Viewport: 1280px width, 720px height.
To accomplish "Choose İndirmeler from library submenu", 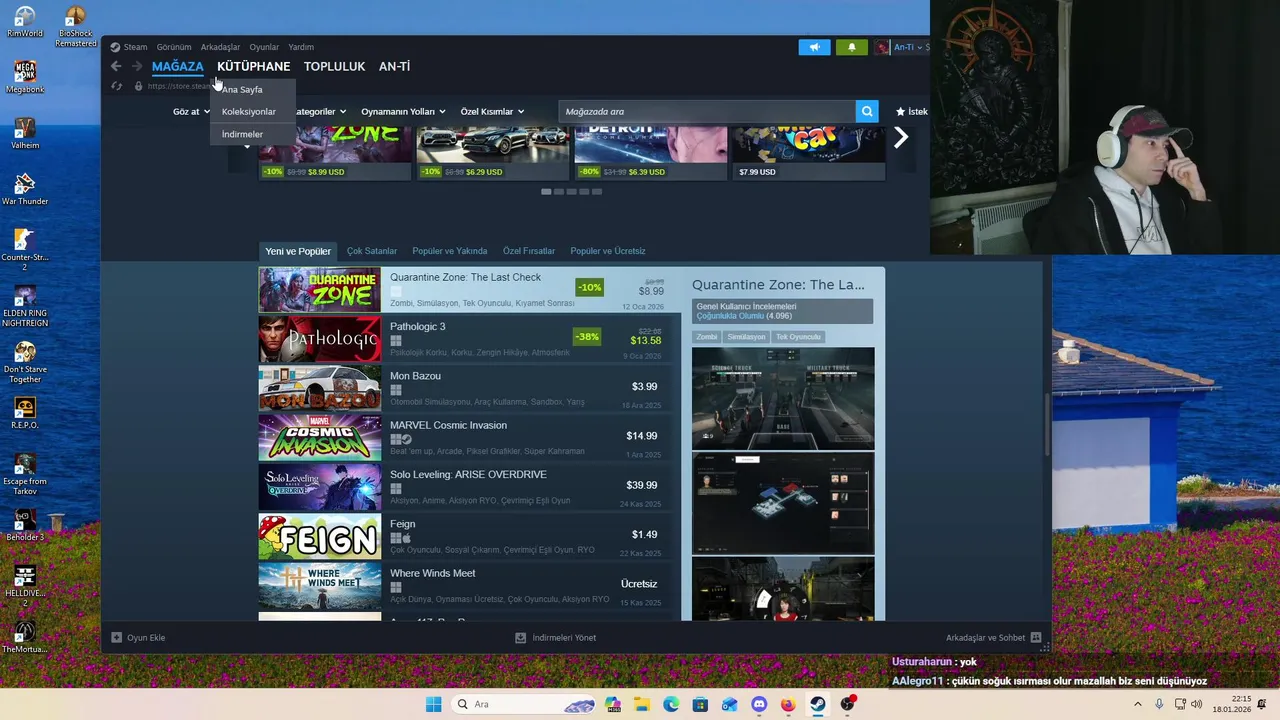I will pyautogui.click(x=242, y=134).
